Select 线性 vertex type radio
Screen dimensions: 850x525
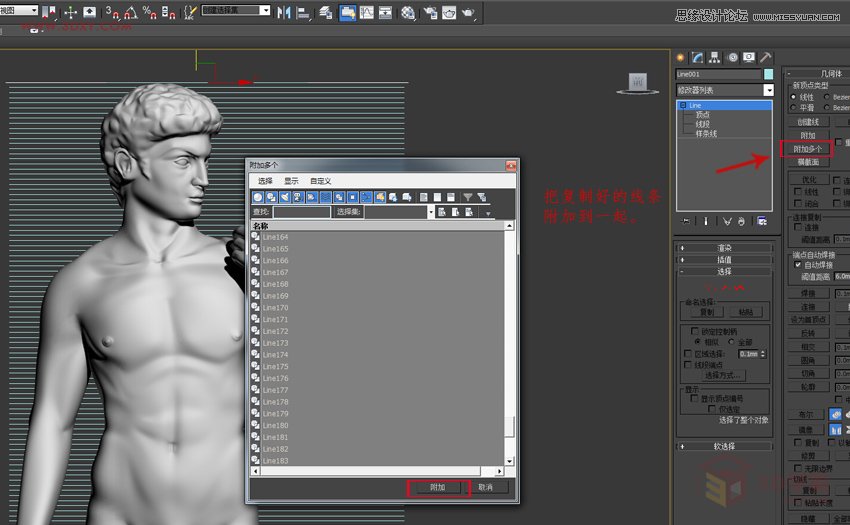click(x=793, y=97)
